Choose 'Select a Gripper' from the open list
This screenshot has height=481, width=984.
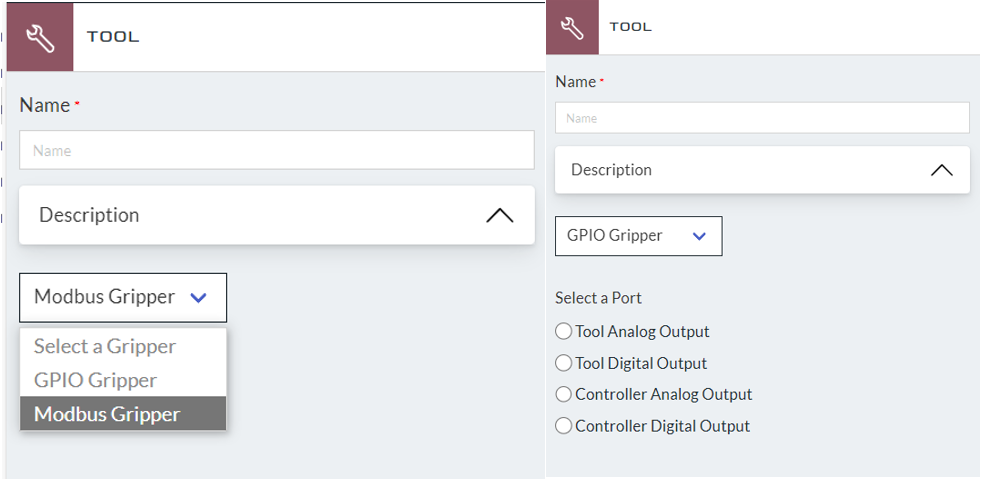(105, 346)
